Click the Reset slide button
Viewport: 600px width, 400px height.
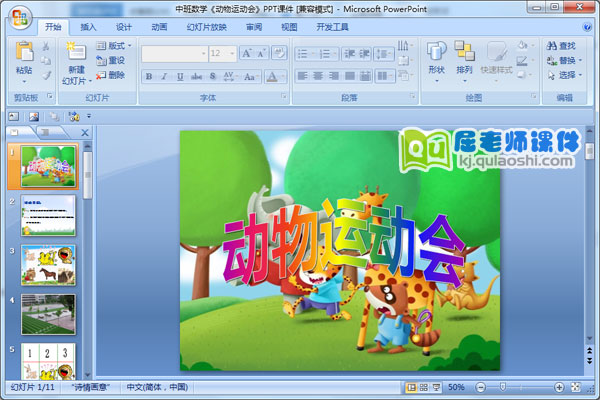(x=111, y=60)
